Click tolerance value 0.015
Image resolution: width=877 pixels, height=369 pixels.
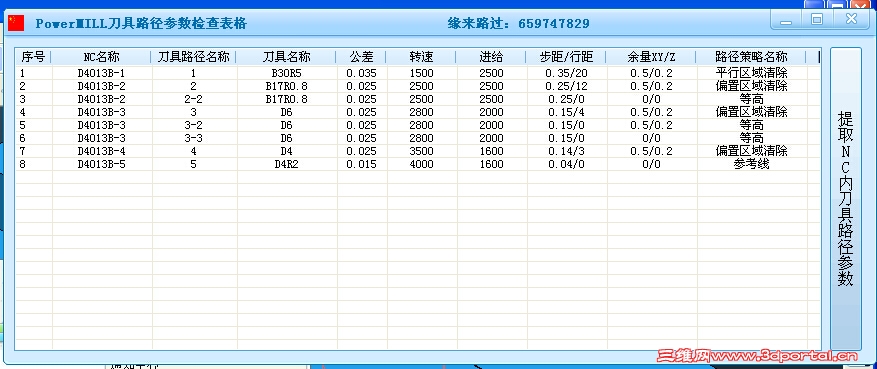pos(361,164)
